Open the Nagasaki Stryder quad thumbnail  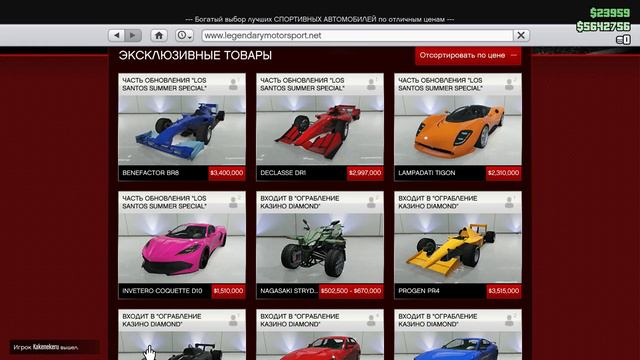320,248
